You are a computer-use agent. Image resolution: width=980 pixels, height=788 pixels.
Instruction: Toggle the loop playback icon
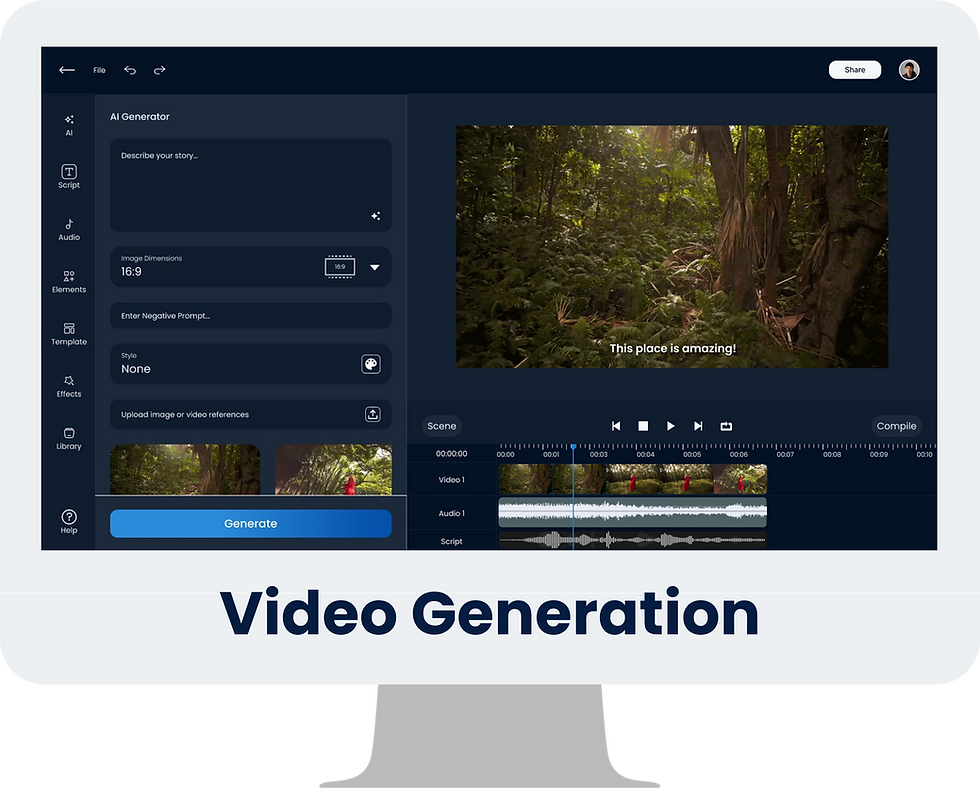pos(726,426)
